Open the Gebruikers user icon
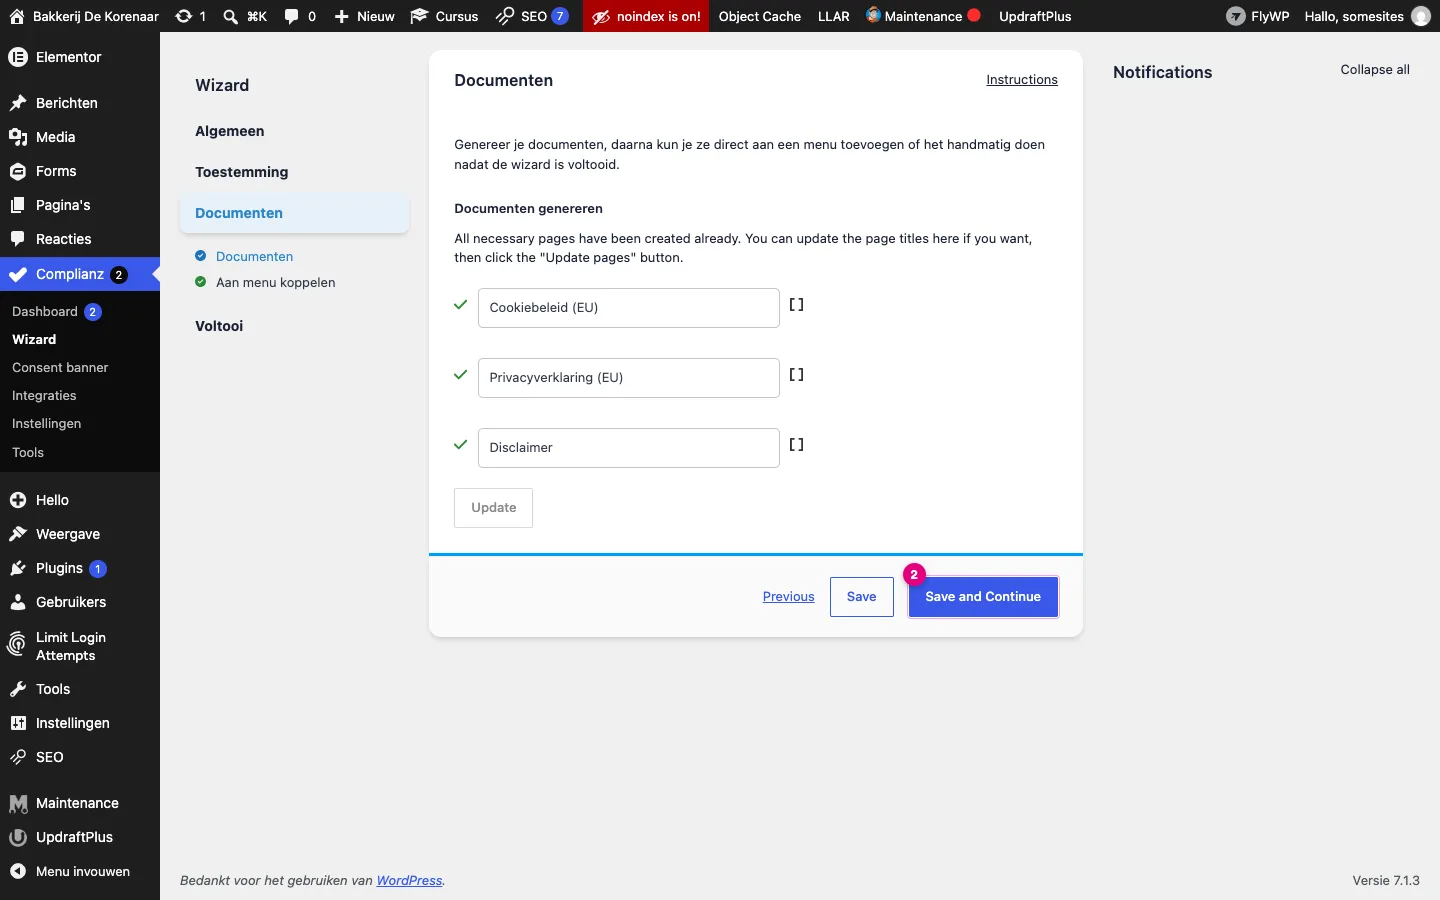Screen dimensions: 1440x900 click(18, 602)
